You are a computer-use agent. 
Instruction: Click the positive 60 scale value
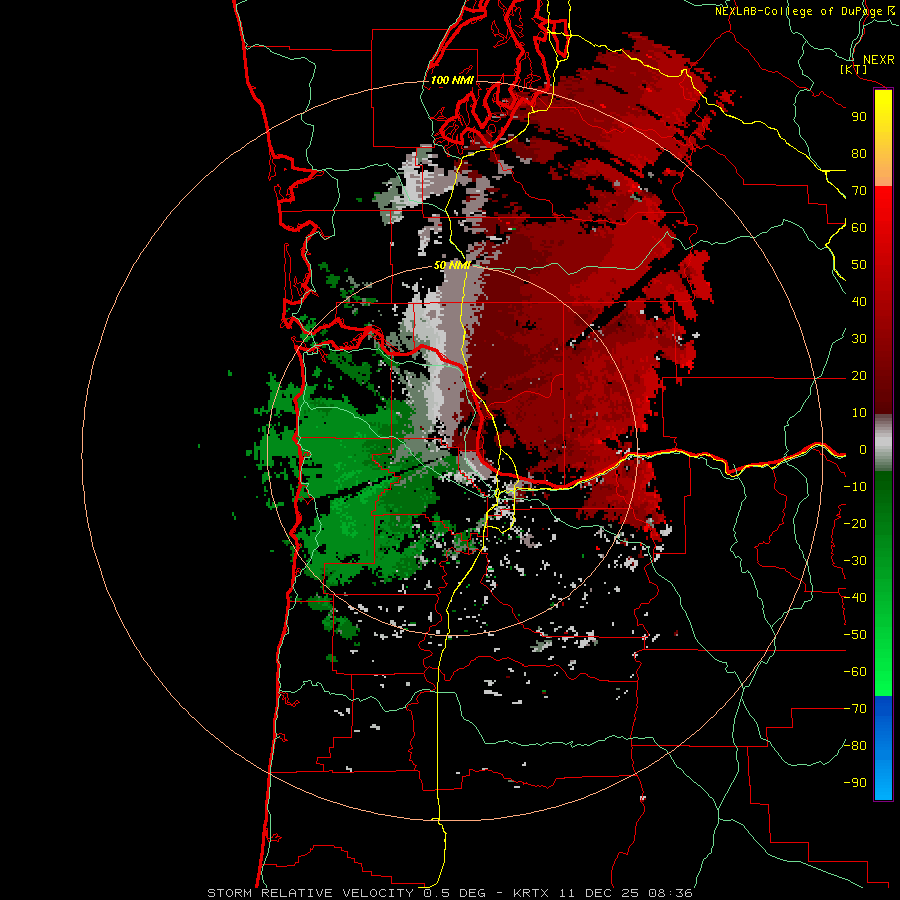(859, 227)
